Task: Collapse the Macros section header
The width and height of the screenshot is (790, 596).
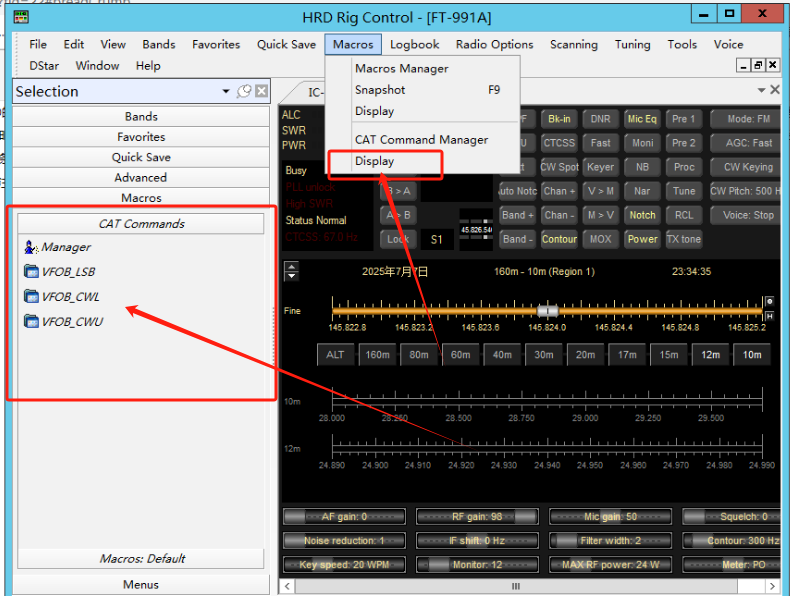Action: (x=141, y=198)
